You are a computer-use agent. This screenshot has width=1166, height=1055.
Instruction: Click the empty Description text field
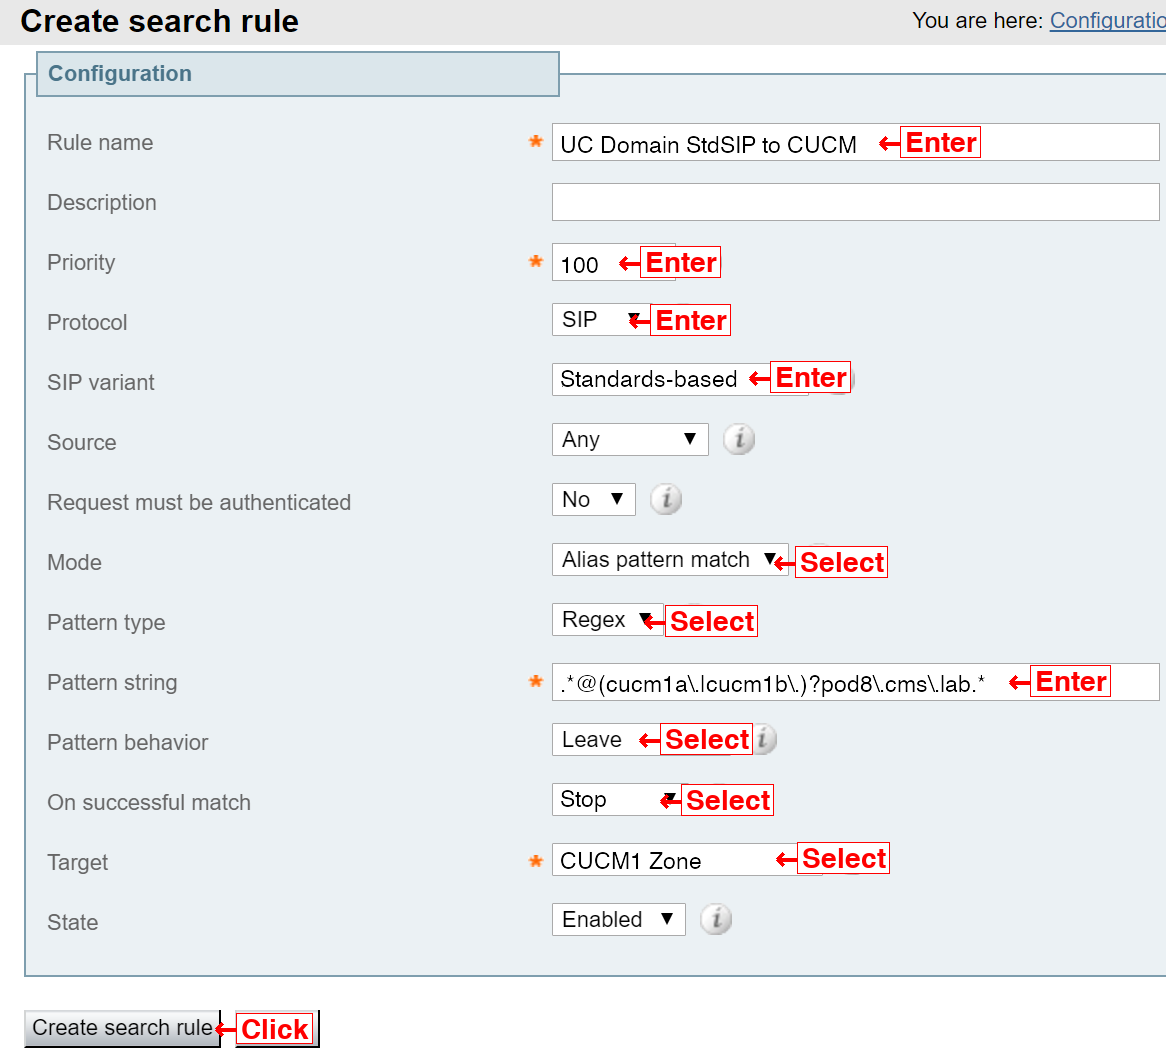point(855,202)
